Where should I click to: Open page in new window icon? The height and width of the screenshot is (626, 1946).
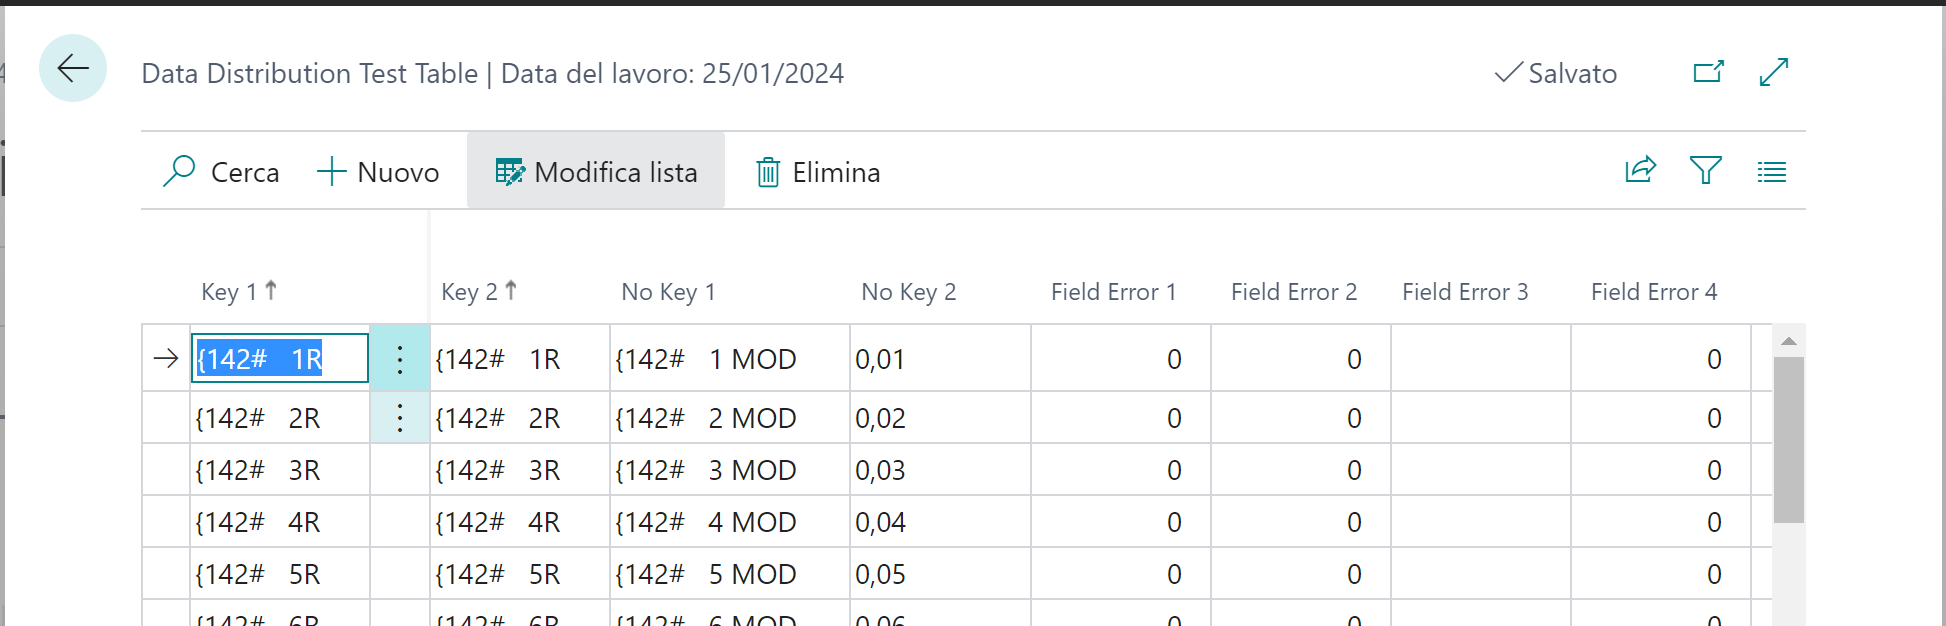(1708, 72)
